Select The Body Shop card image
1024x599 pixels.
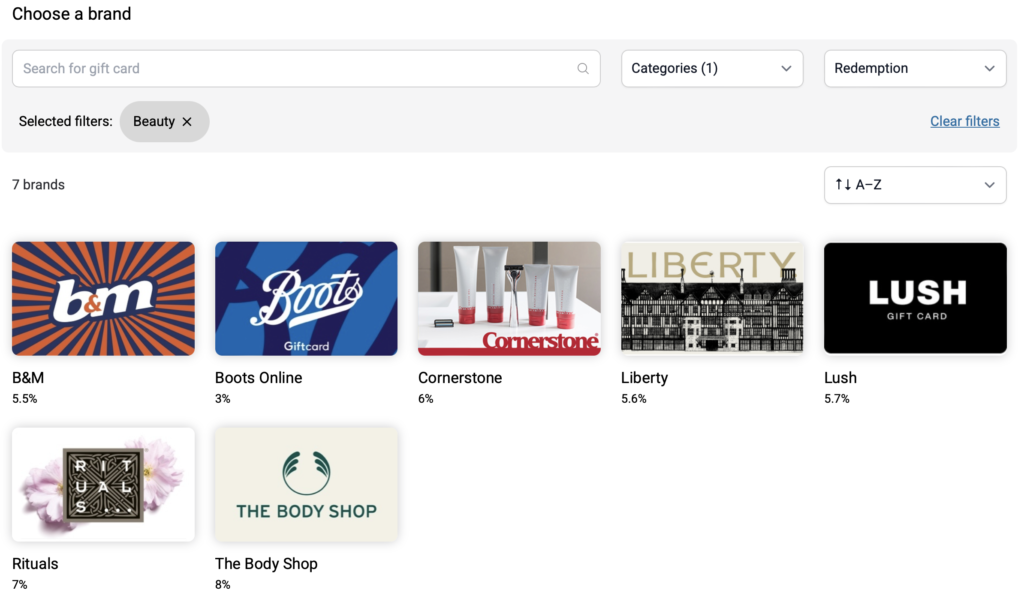(306, 485)
